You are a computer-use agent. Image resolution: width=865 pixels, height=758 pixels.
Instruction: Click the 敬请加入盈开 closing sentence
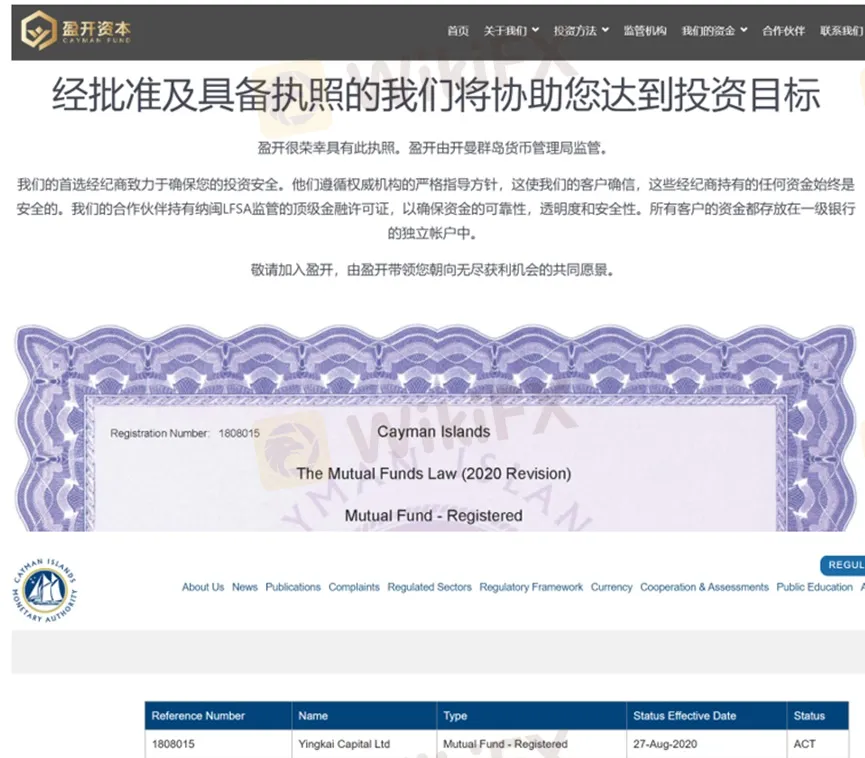pyautogui.click(x=433, y=270)
